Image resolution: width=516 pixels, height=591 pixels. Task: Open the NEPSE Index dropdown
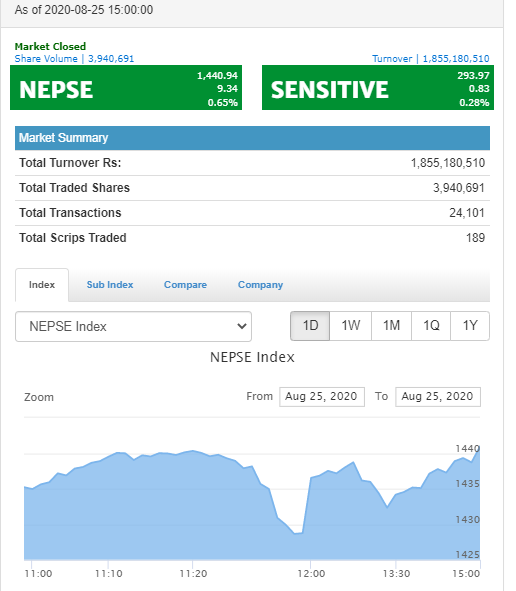[133, 326]
